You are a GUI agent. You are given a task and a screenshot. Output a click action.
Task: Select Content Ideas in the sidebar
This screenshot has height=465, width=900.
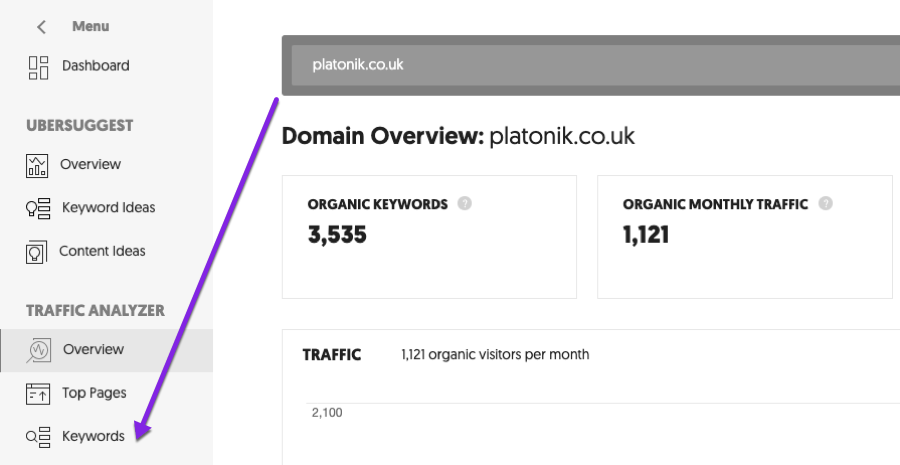(x=102, y=251)
